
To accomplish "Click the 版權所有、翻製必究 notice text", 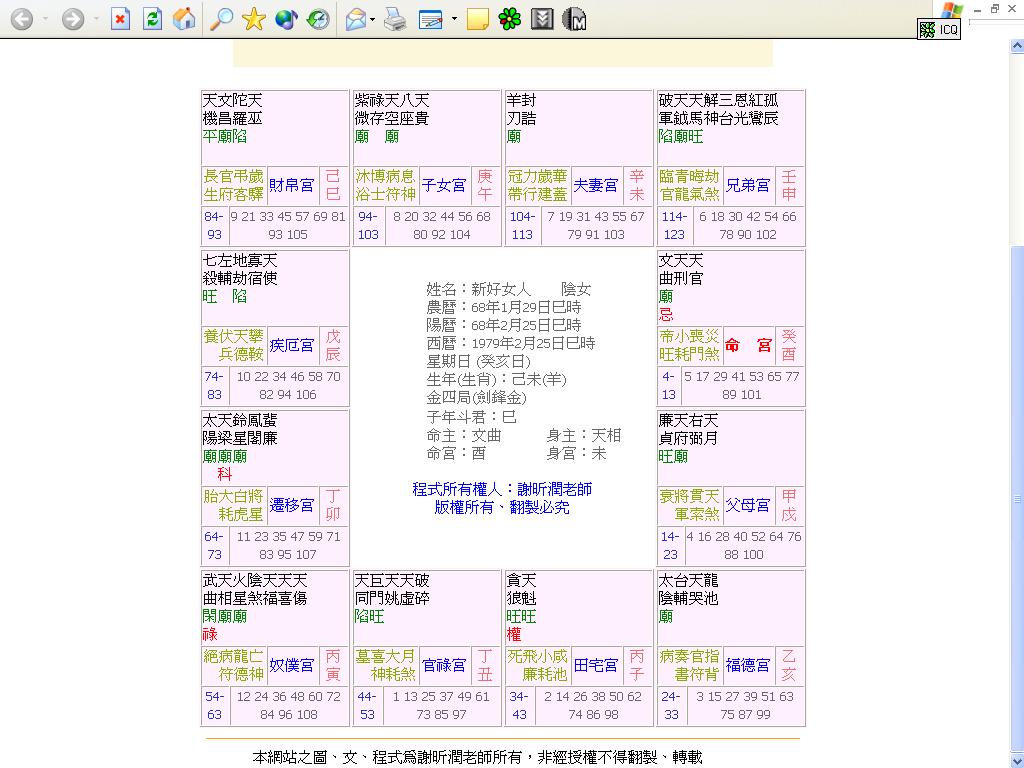I will pos(503,507).
